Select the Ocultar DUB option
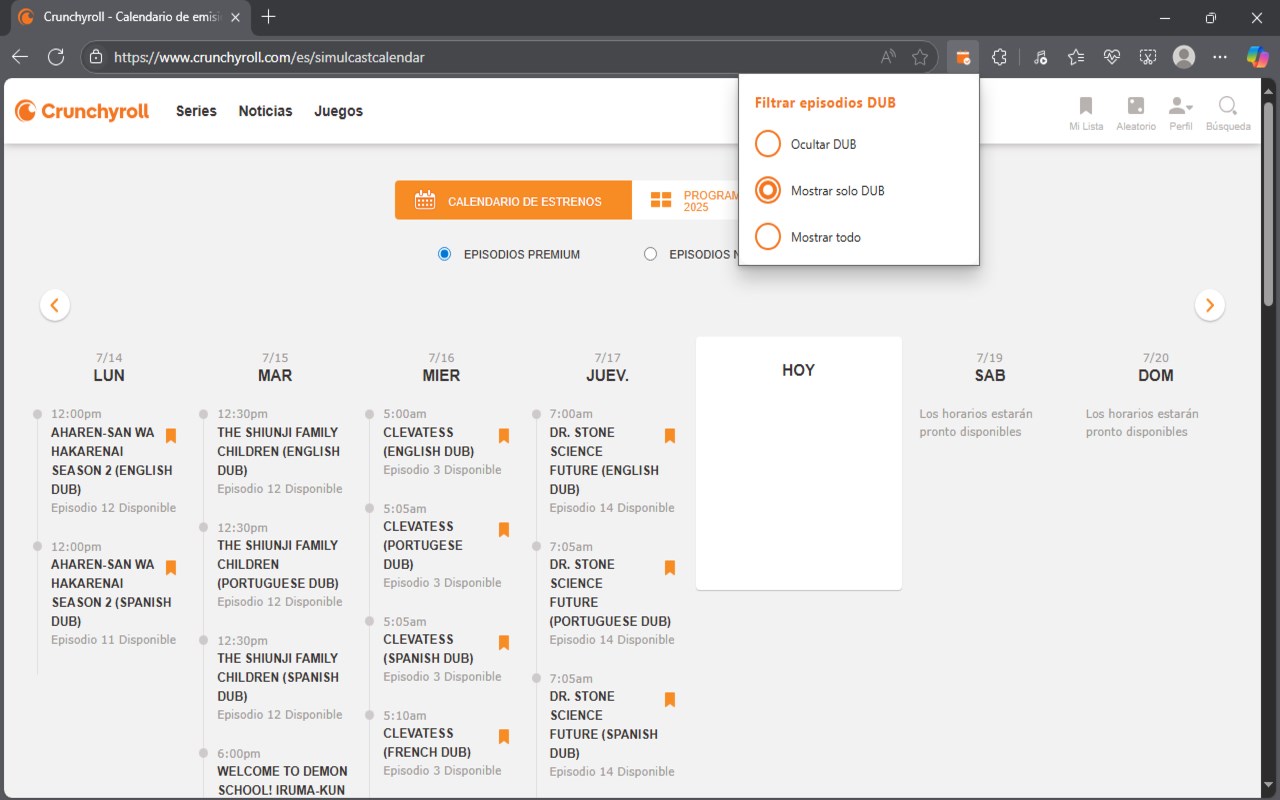The height and width of the screenshot is (800, 1280). click(768, 144)
